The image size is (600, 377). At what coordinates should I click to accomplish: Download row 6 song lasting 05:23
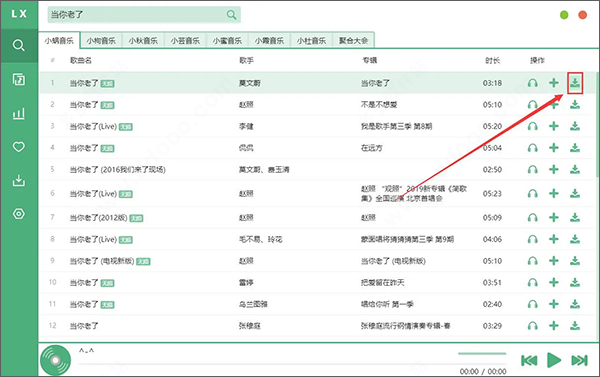pyautogui.click(x=575, y=194)
